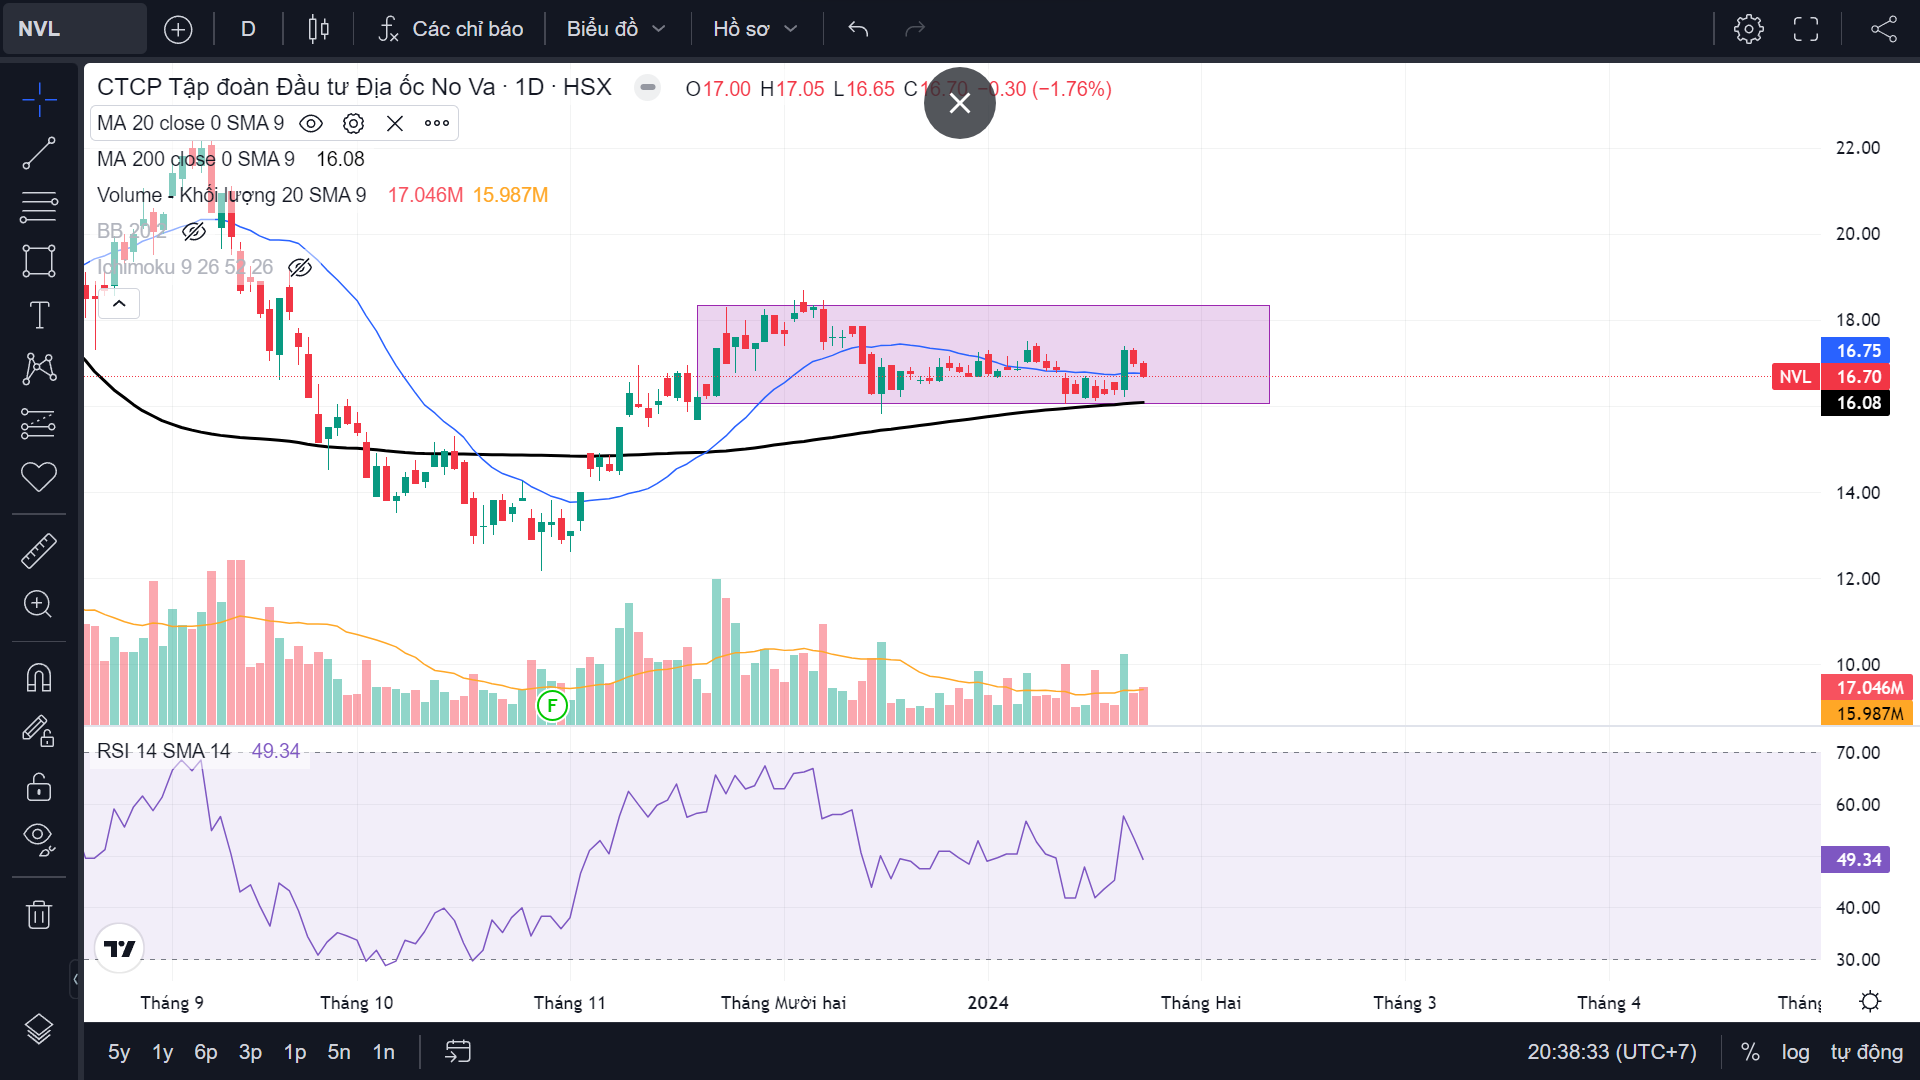Collapse the indicator legend with chevron
The width and height of the screenshot is (1920, 1080).
tap(119, 303)
